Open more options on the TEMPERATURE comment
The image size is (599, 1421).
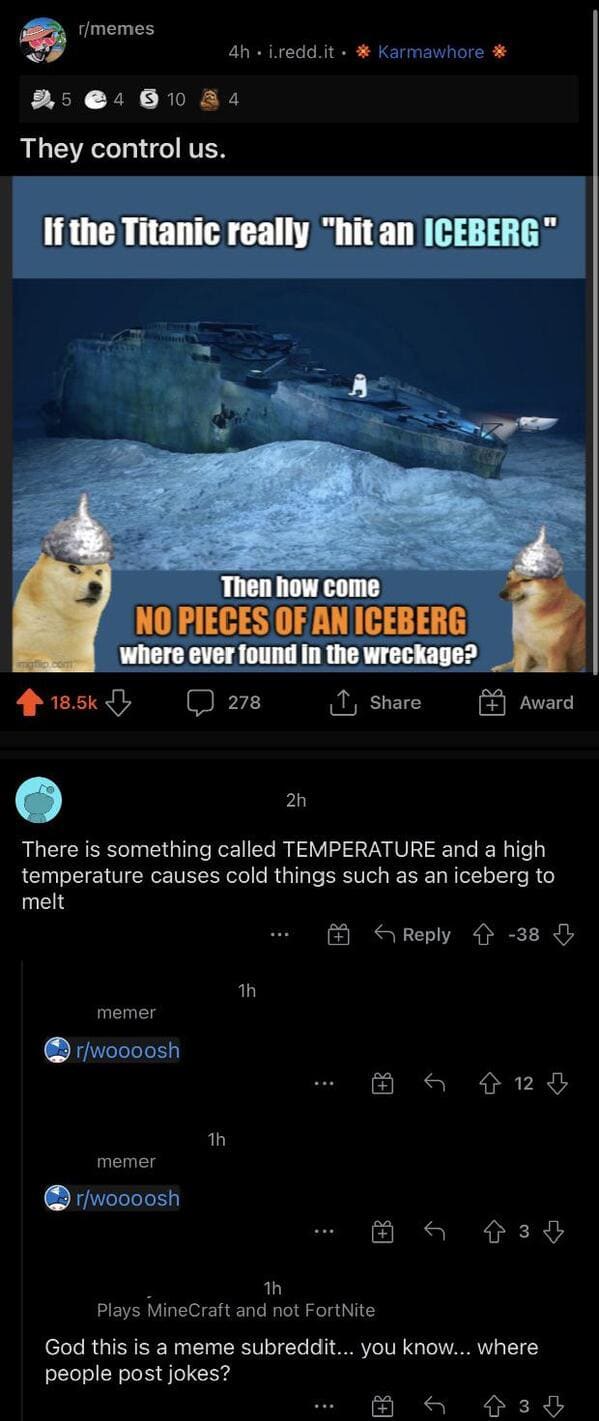279,935
